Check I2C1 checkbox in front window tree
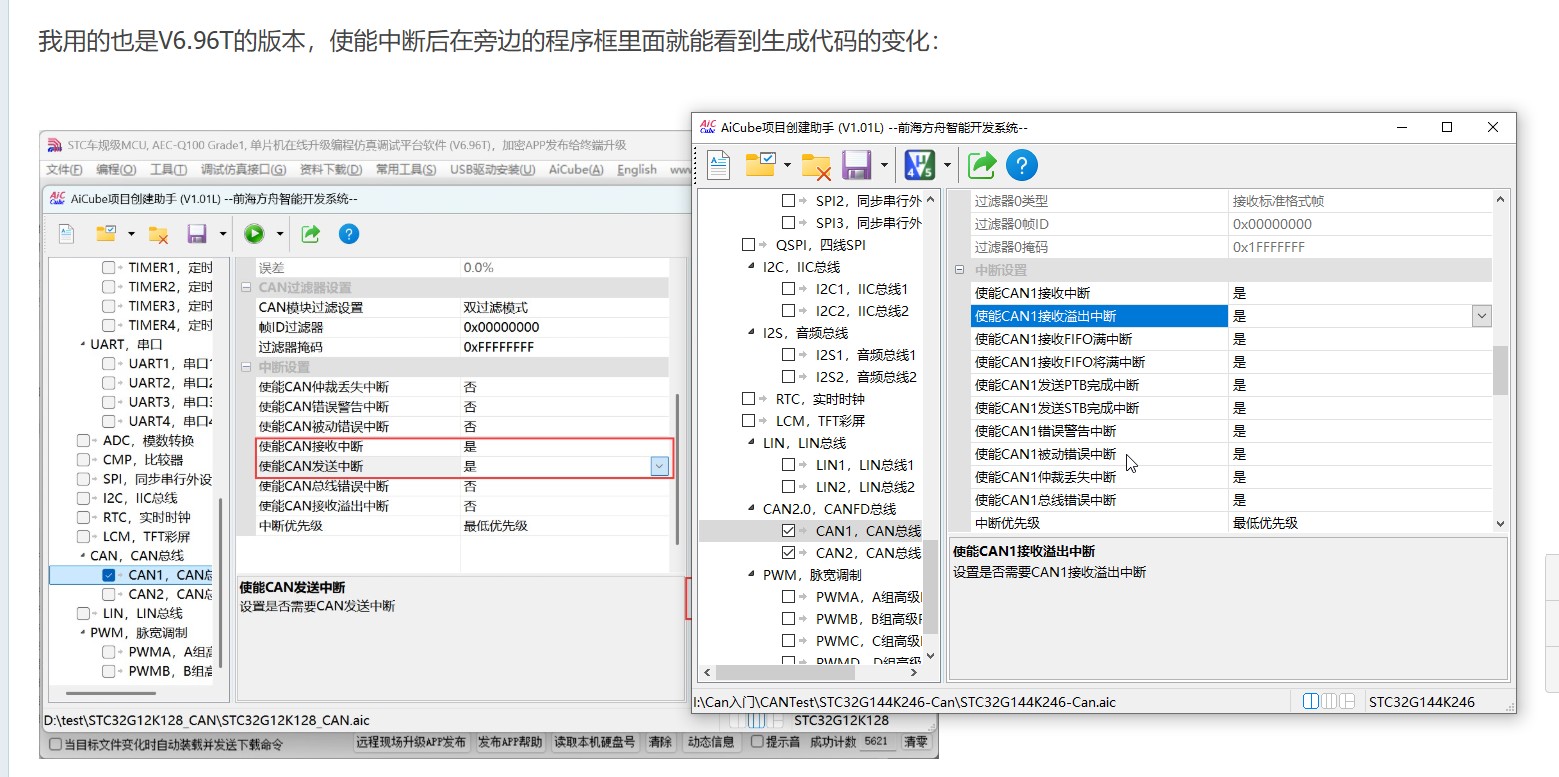 click(788, 289)
